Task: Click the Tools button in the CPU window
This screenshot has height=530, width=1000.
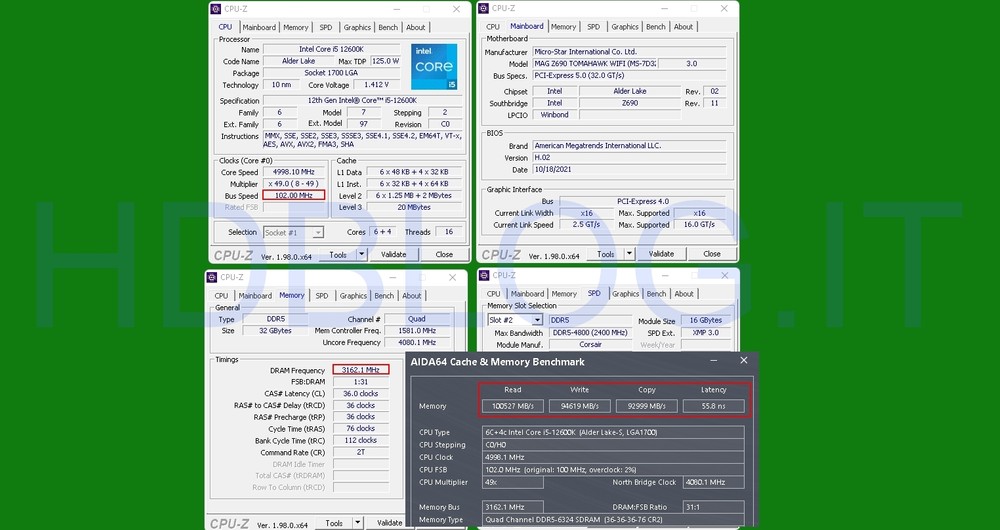Action: (x=337, y=254)
